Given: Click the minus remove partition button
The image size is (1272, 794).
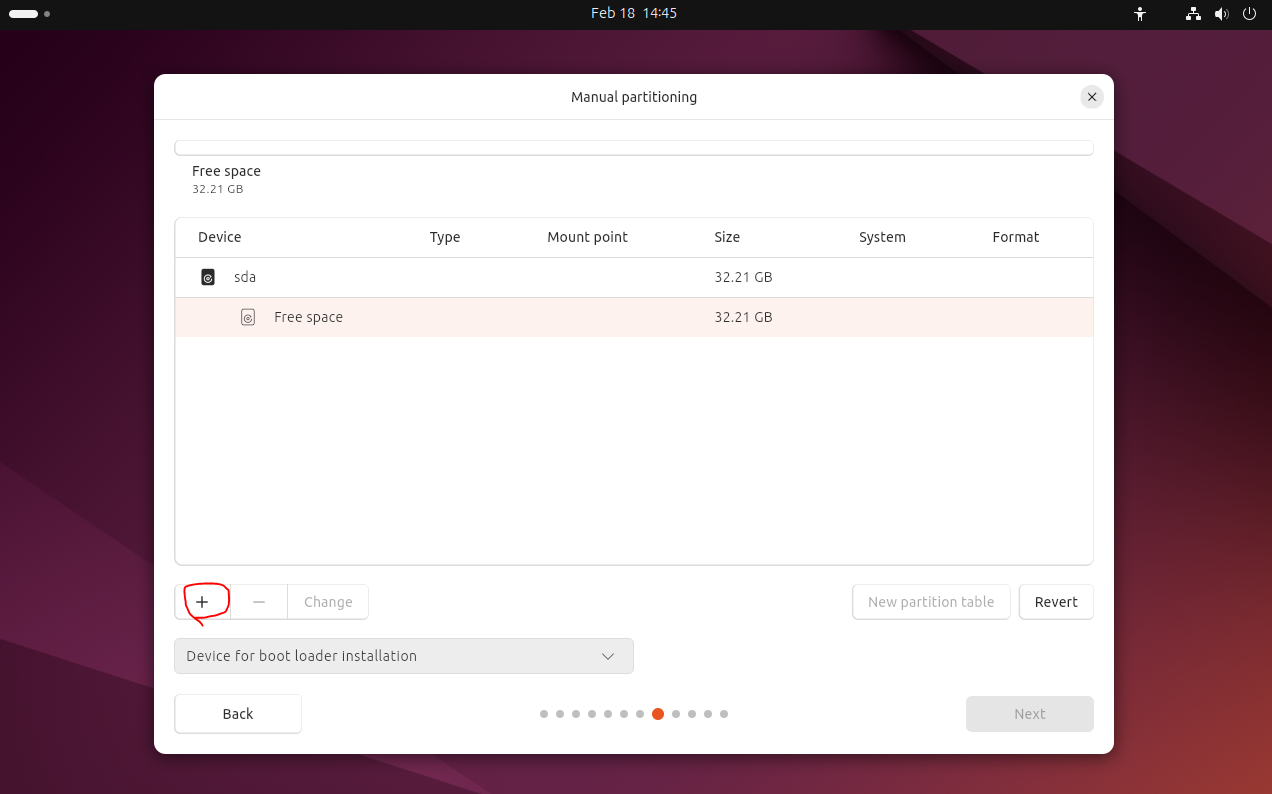Looking at the screenshot, I should pos(259,602).
